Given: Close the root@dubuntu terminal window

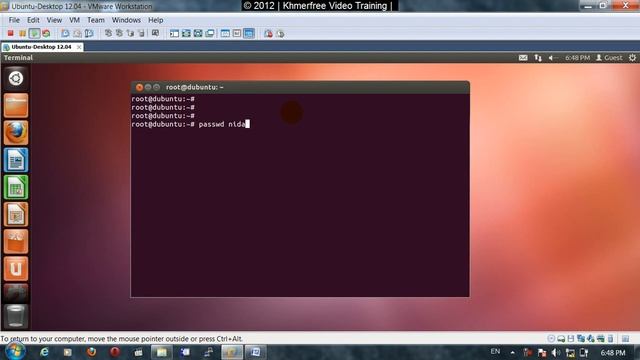Looking at the screenshot, I should pyautogui.click(x=139, y=87).
